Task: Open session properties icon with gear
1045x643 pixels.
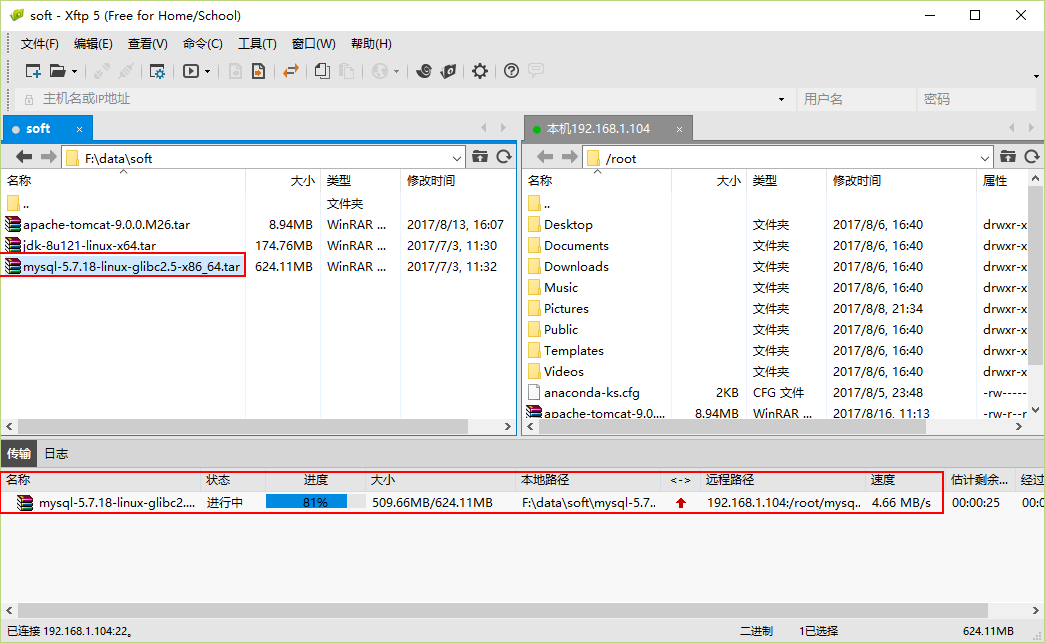Action: (157, 71)
